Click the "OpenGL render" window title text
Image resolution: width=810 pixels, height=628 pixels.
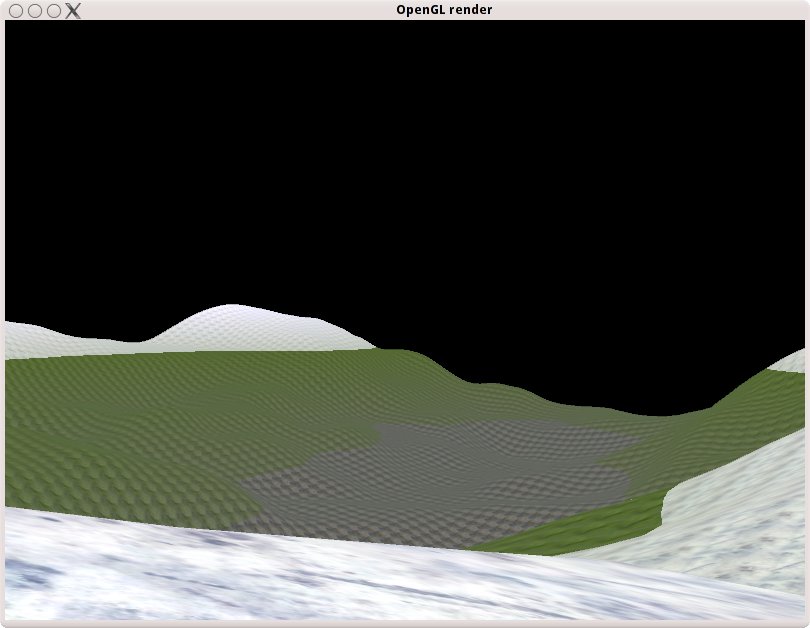point(444,10)
